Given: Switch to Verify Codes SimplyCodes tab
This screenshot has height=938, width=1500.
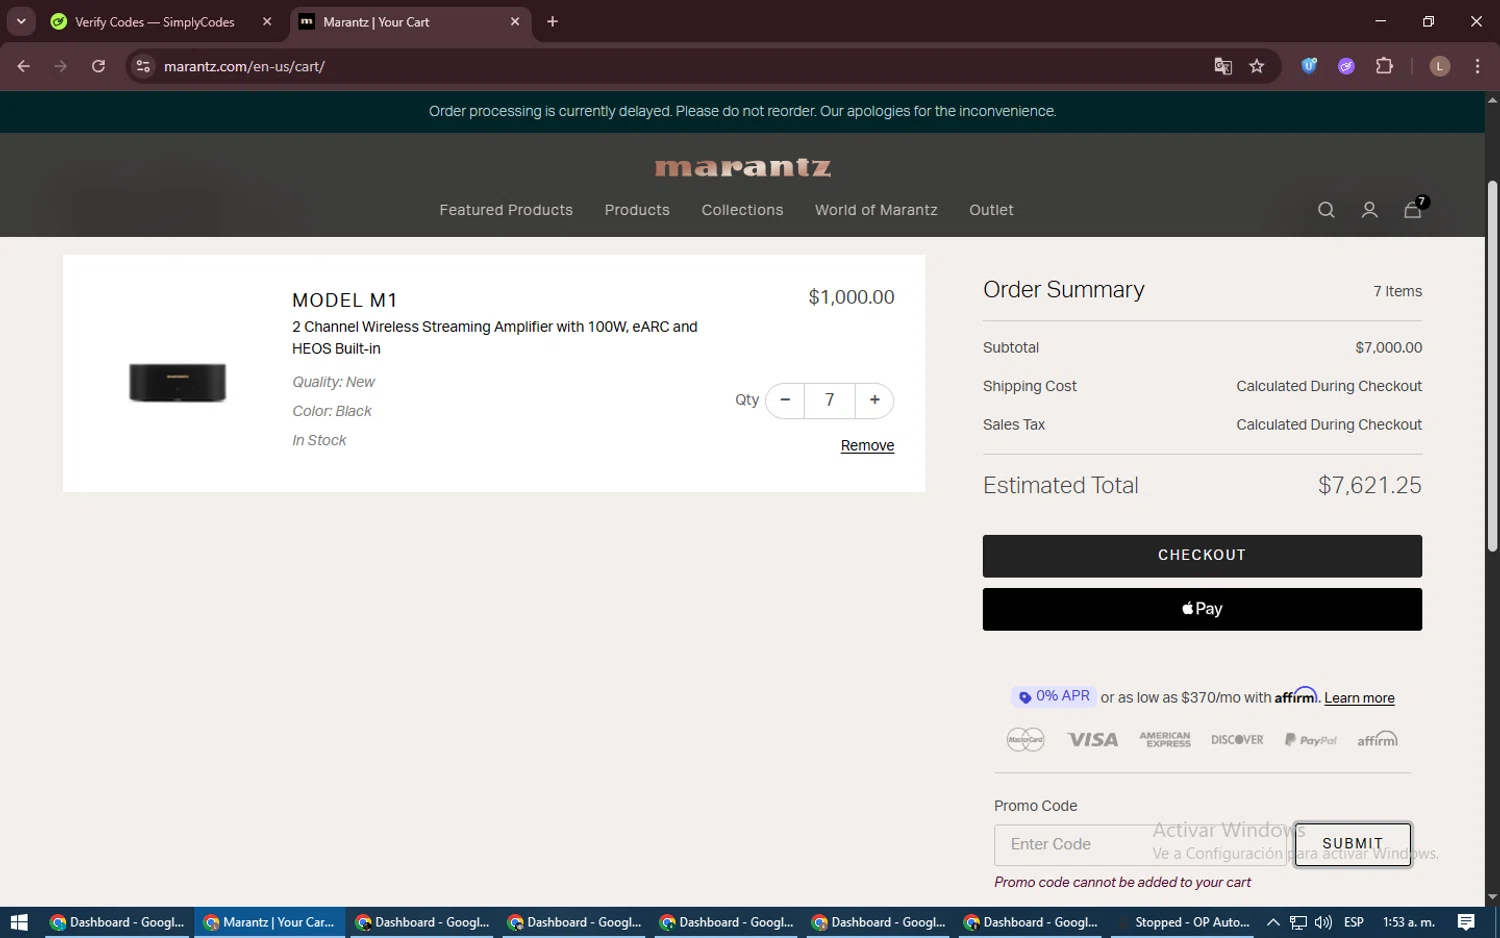Looking at the screenshot, I should click(155, 22).
